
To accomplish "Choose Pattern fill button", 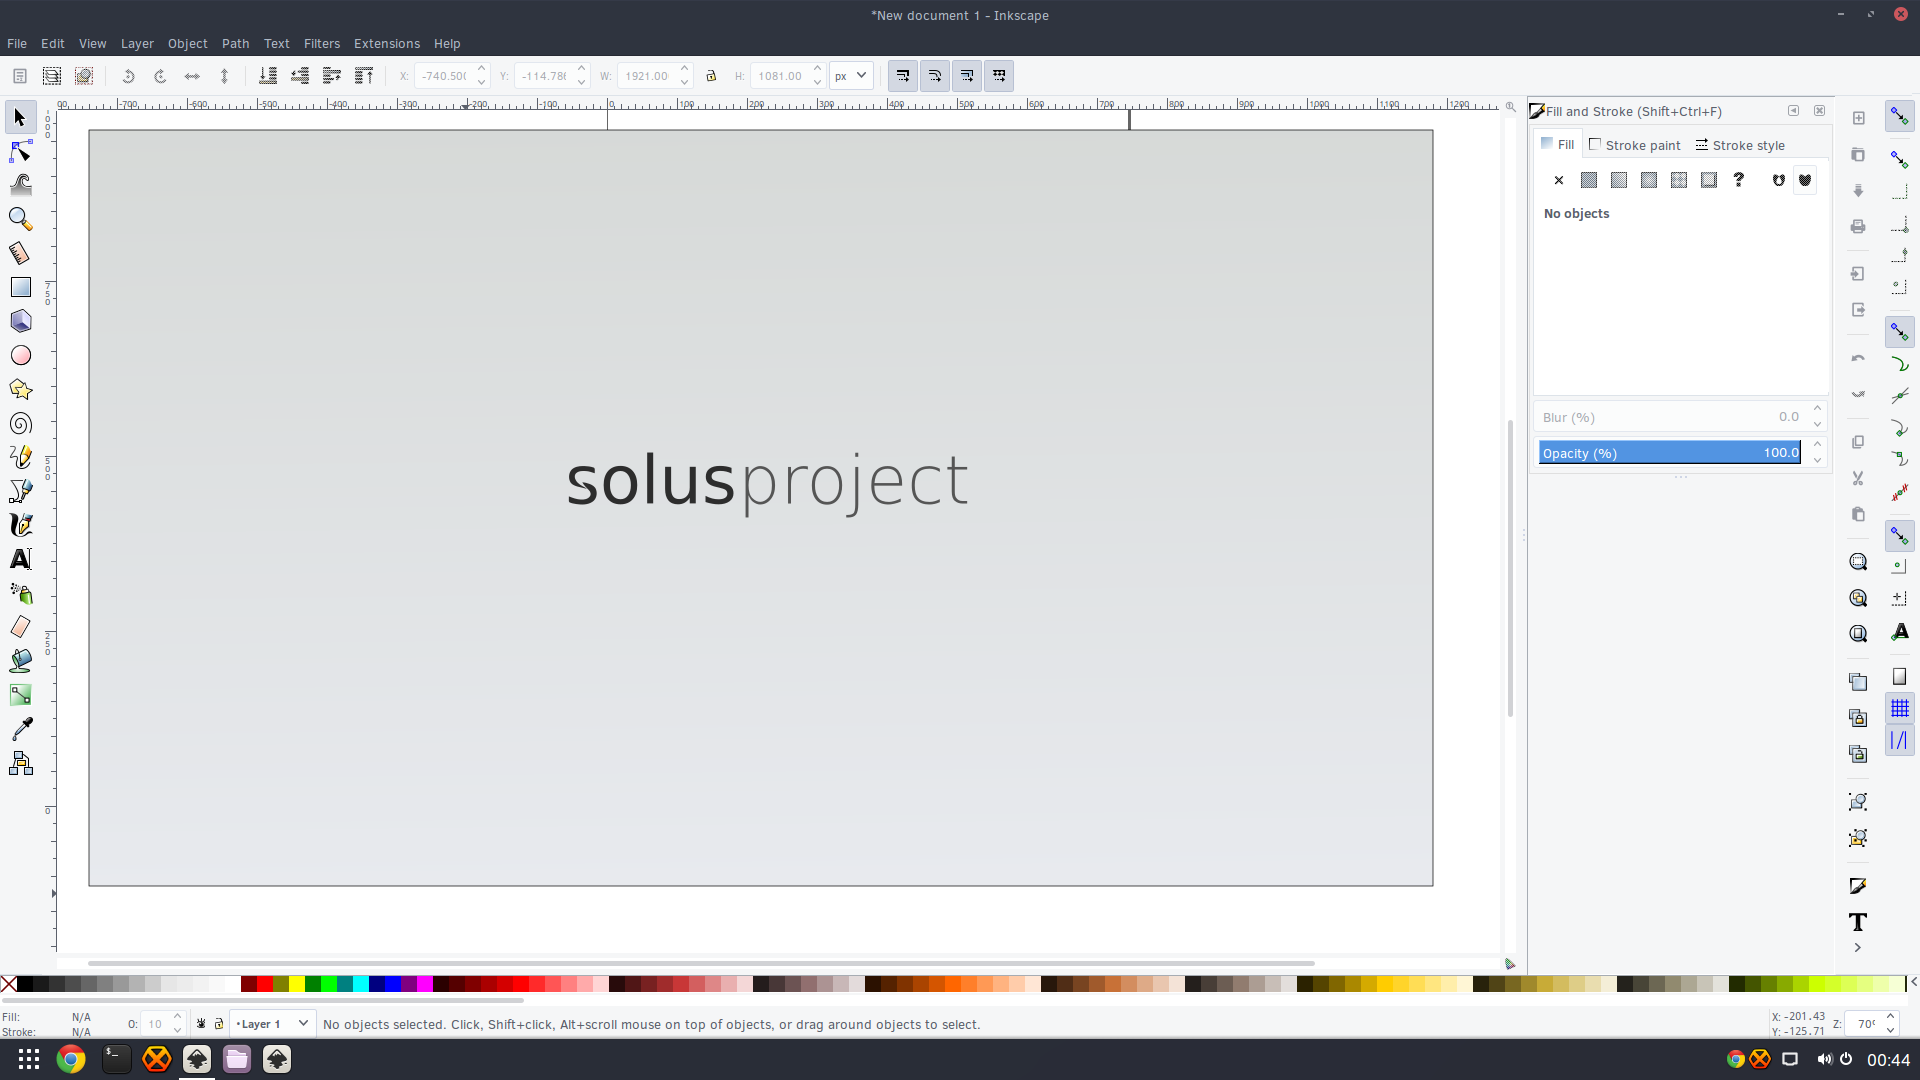I will [x=1678, y=181].
